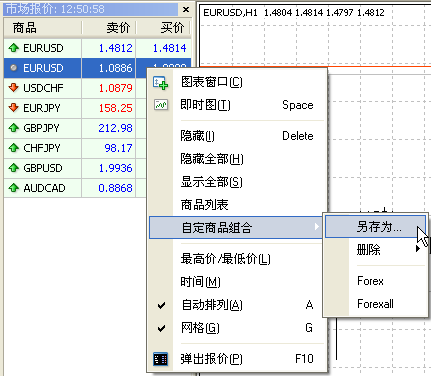
Task: Click red down arrow beside USDCHF
Action: coord(14,88)
